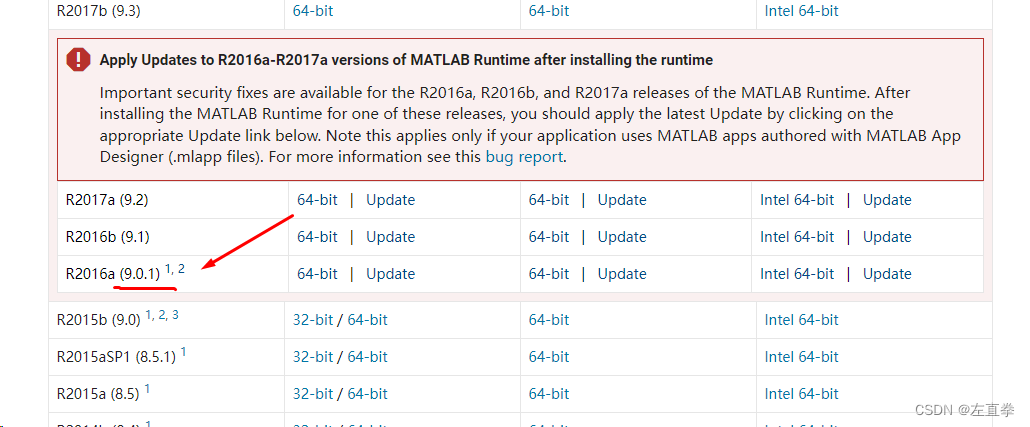Open R2016a Linux Update link
1030x427 pixels.
pyautogui.click(x=621, y=274)
